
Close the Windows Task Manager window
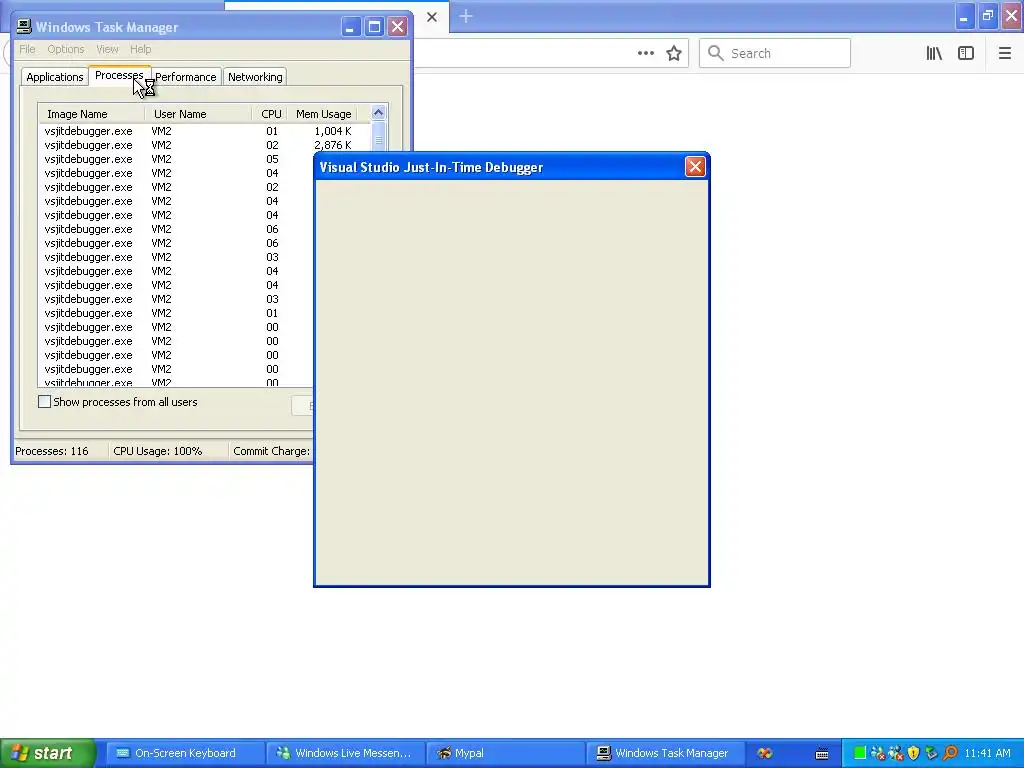(397, 27)
